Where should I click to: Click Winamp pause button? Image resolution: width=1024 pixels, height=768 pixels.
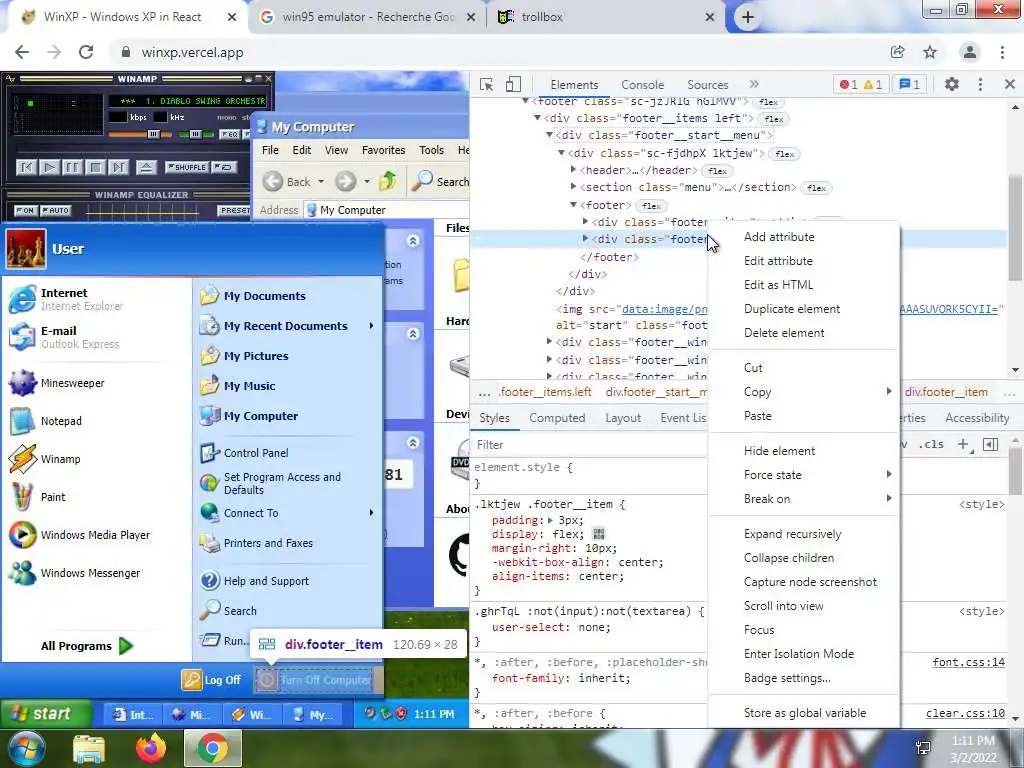pyautogui.click(x=72, y=167)
